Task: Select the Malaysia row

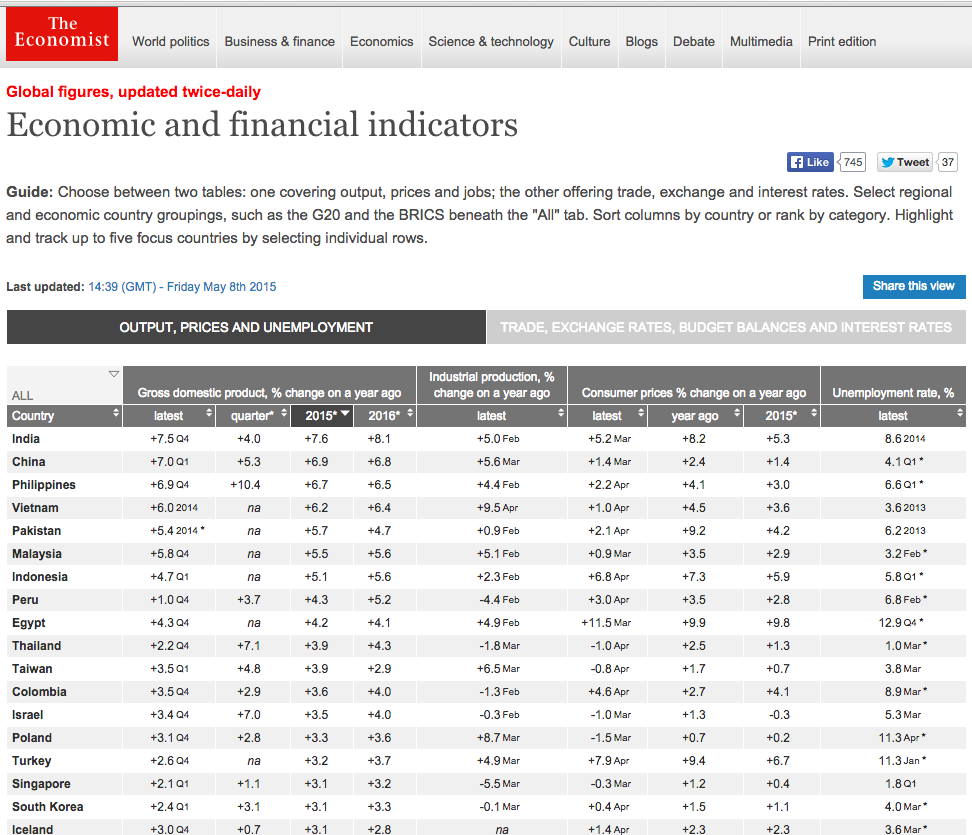Action: (x=486, y=554)
